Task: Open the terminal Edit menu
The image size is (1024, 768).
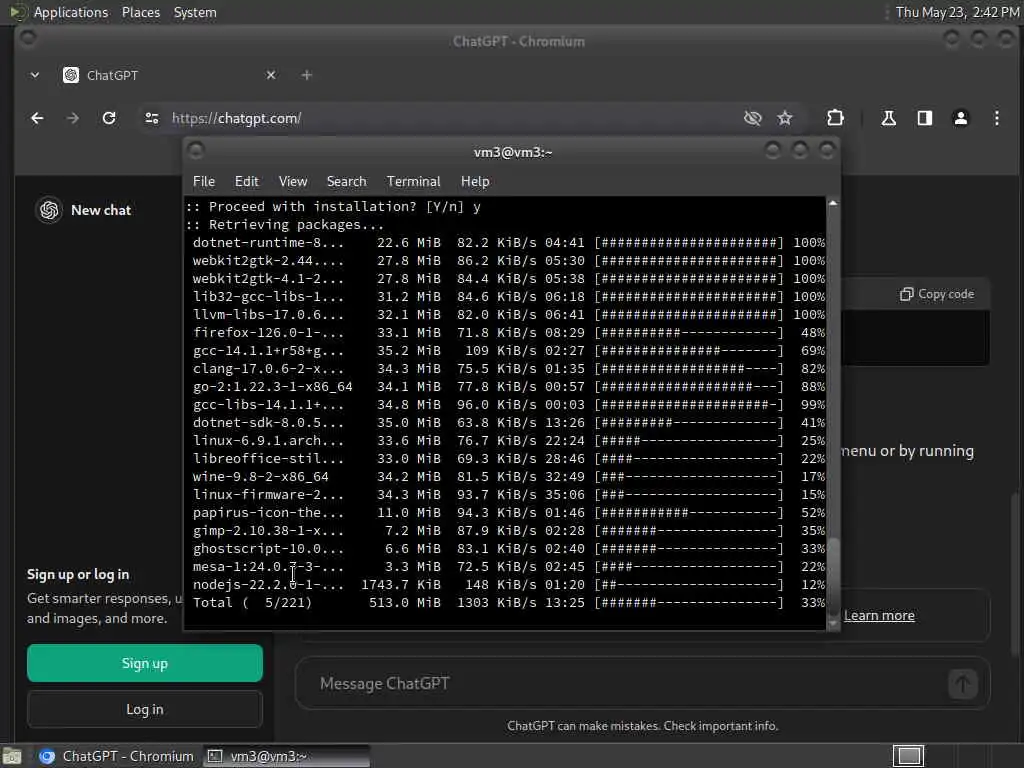Action: pyautogui.click(x=246, y=182)
